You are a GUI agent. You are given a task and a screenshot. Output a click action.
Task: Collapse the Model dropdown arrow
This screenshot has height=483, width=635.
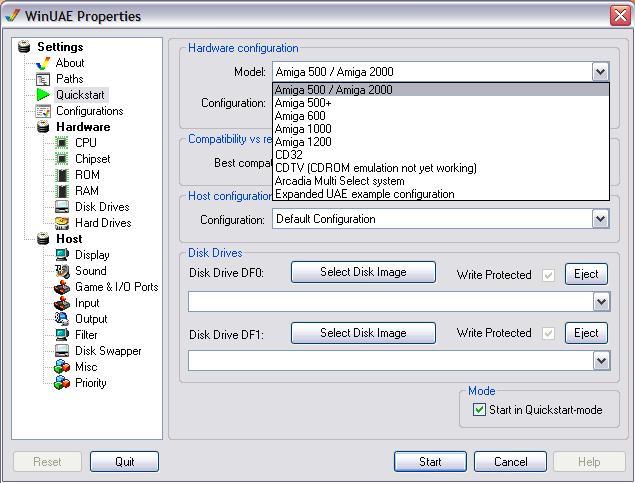(x=600, y=72)
